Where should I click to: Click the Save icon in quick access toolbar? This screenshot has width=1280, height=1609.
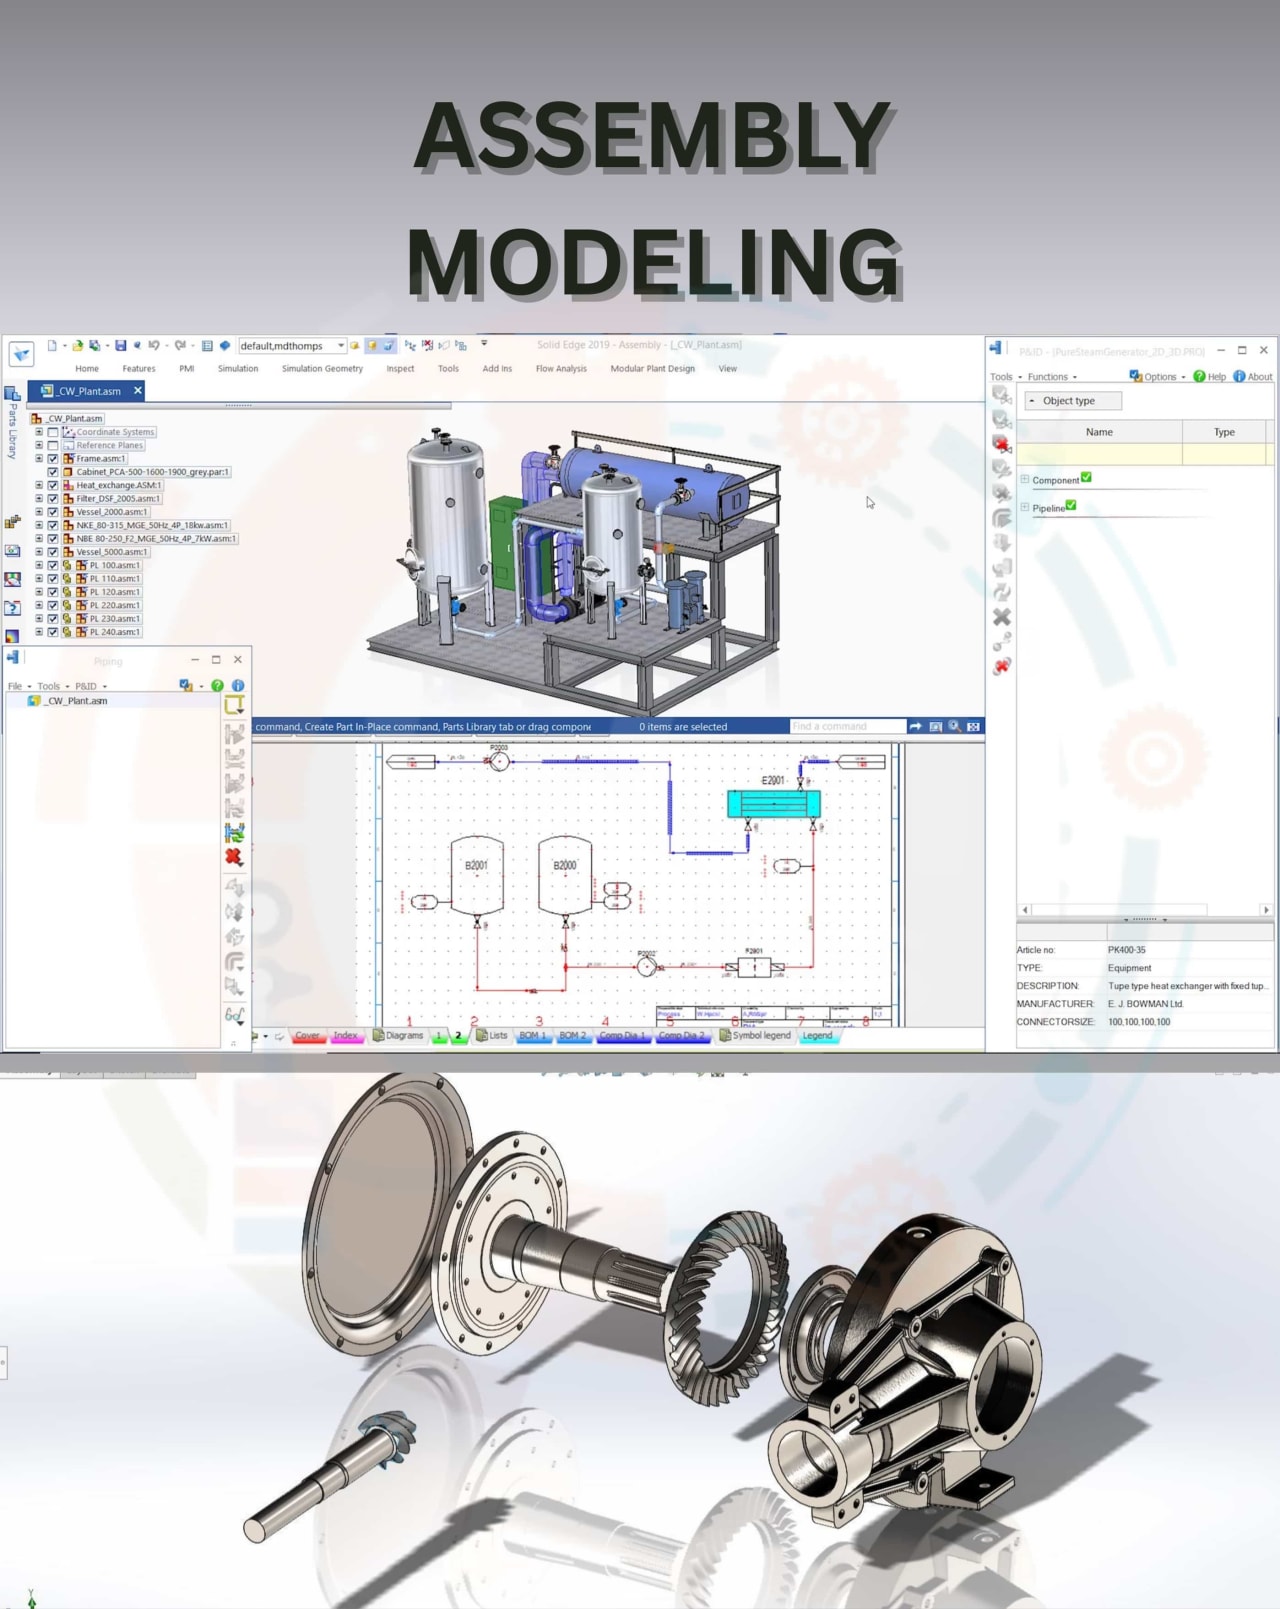pyautogui.click(x=120, y=346)
